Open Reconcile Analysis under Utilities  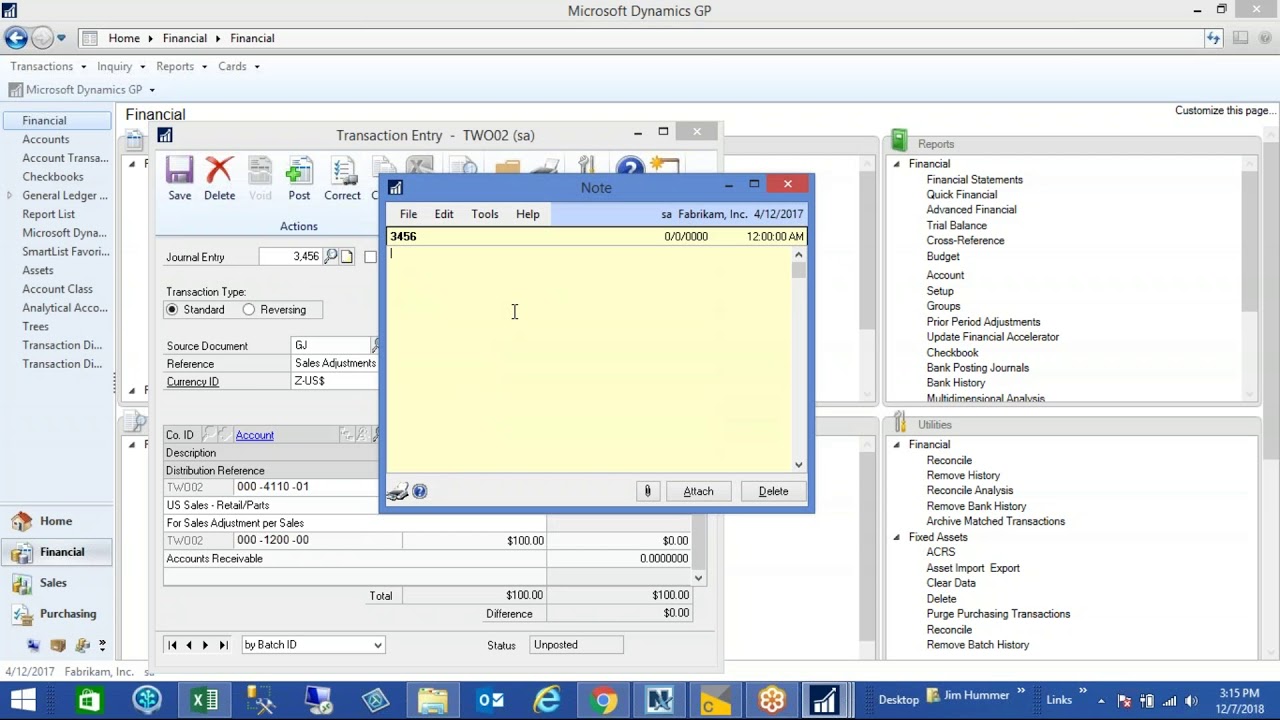pyautogui.click(x=969, y=491)
